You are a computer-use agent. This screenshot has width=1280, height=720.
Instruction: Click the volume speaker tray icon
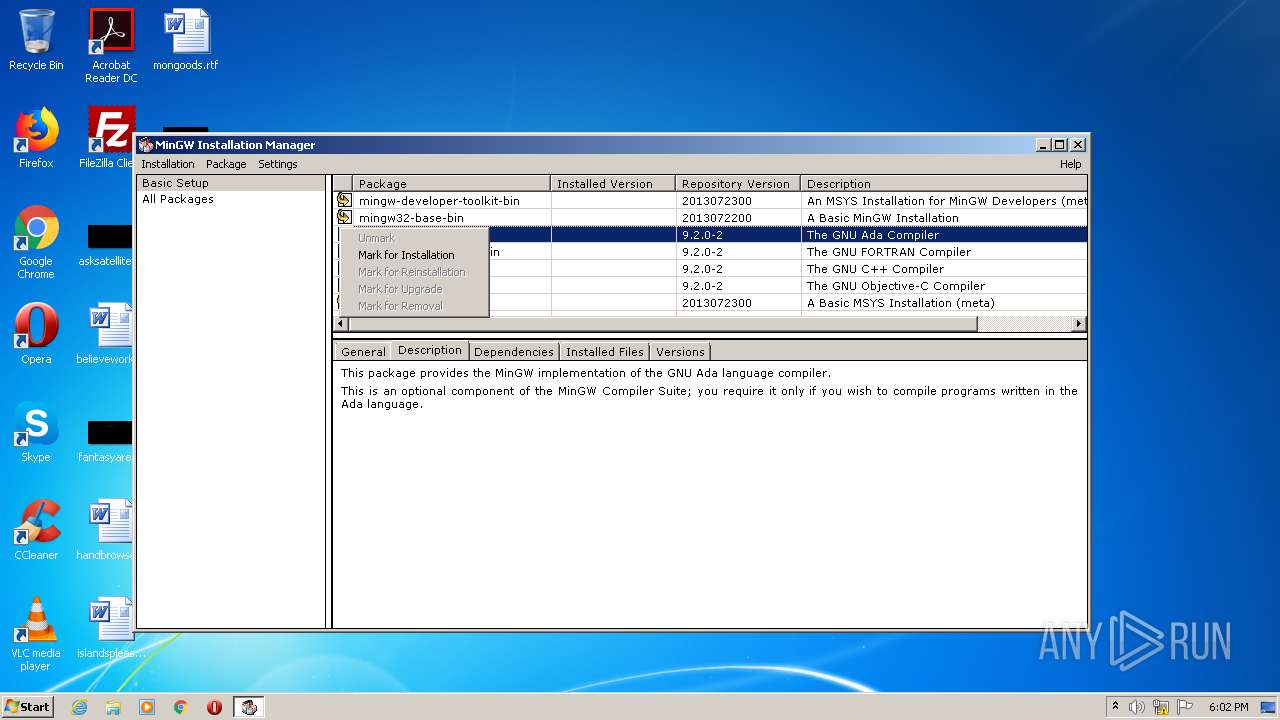[1137, 707]
